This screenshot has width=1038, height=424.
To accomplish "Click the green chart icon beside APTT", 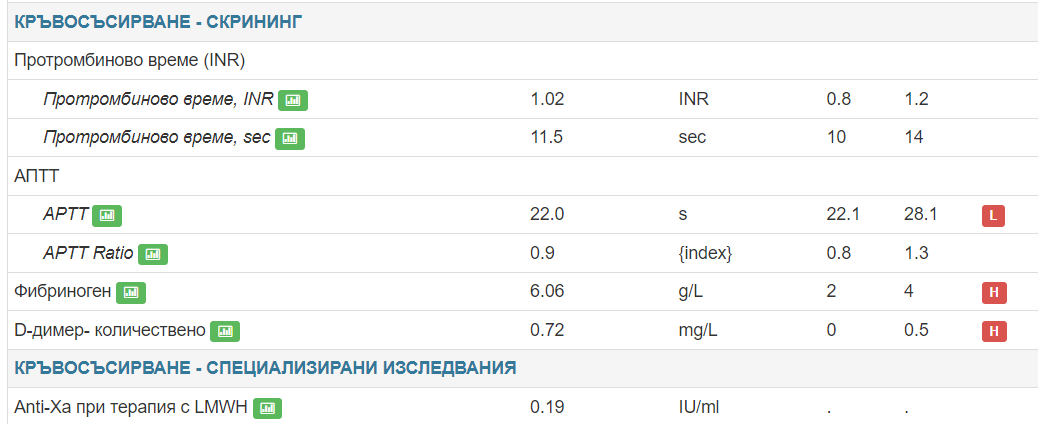I will tap(107, 215).
